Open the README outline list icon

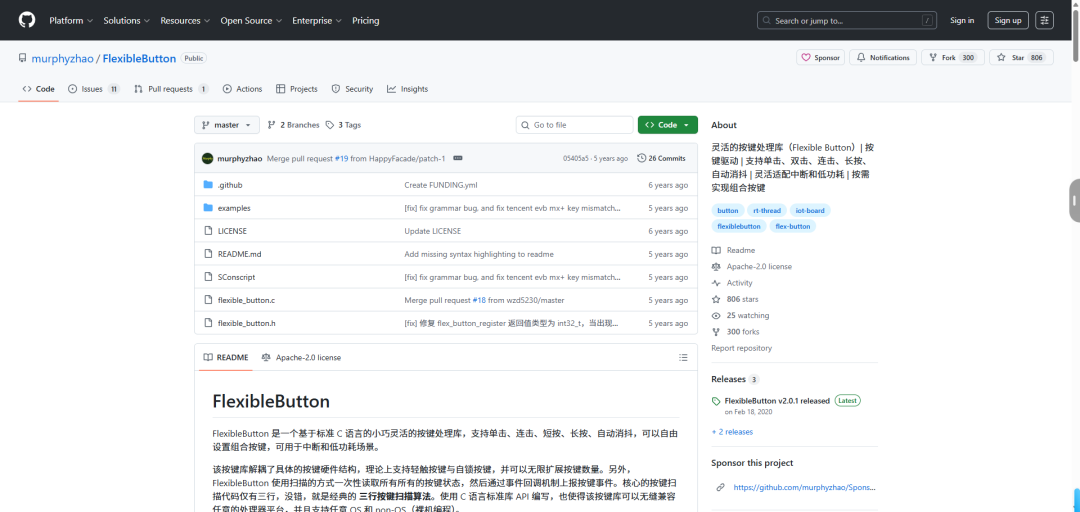pos(683,358)
